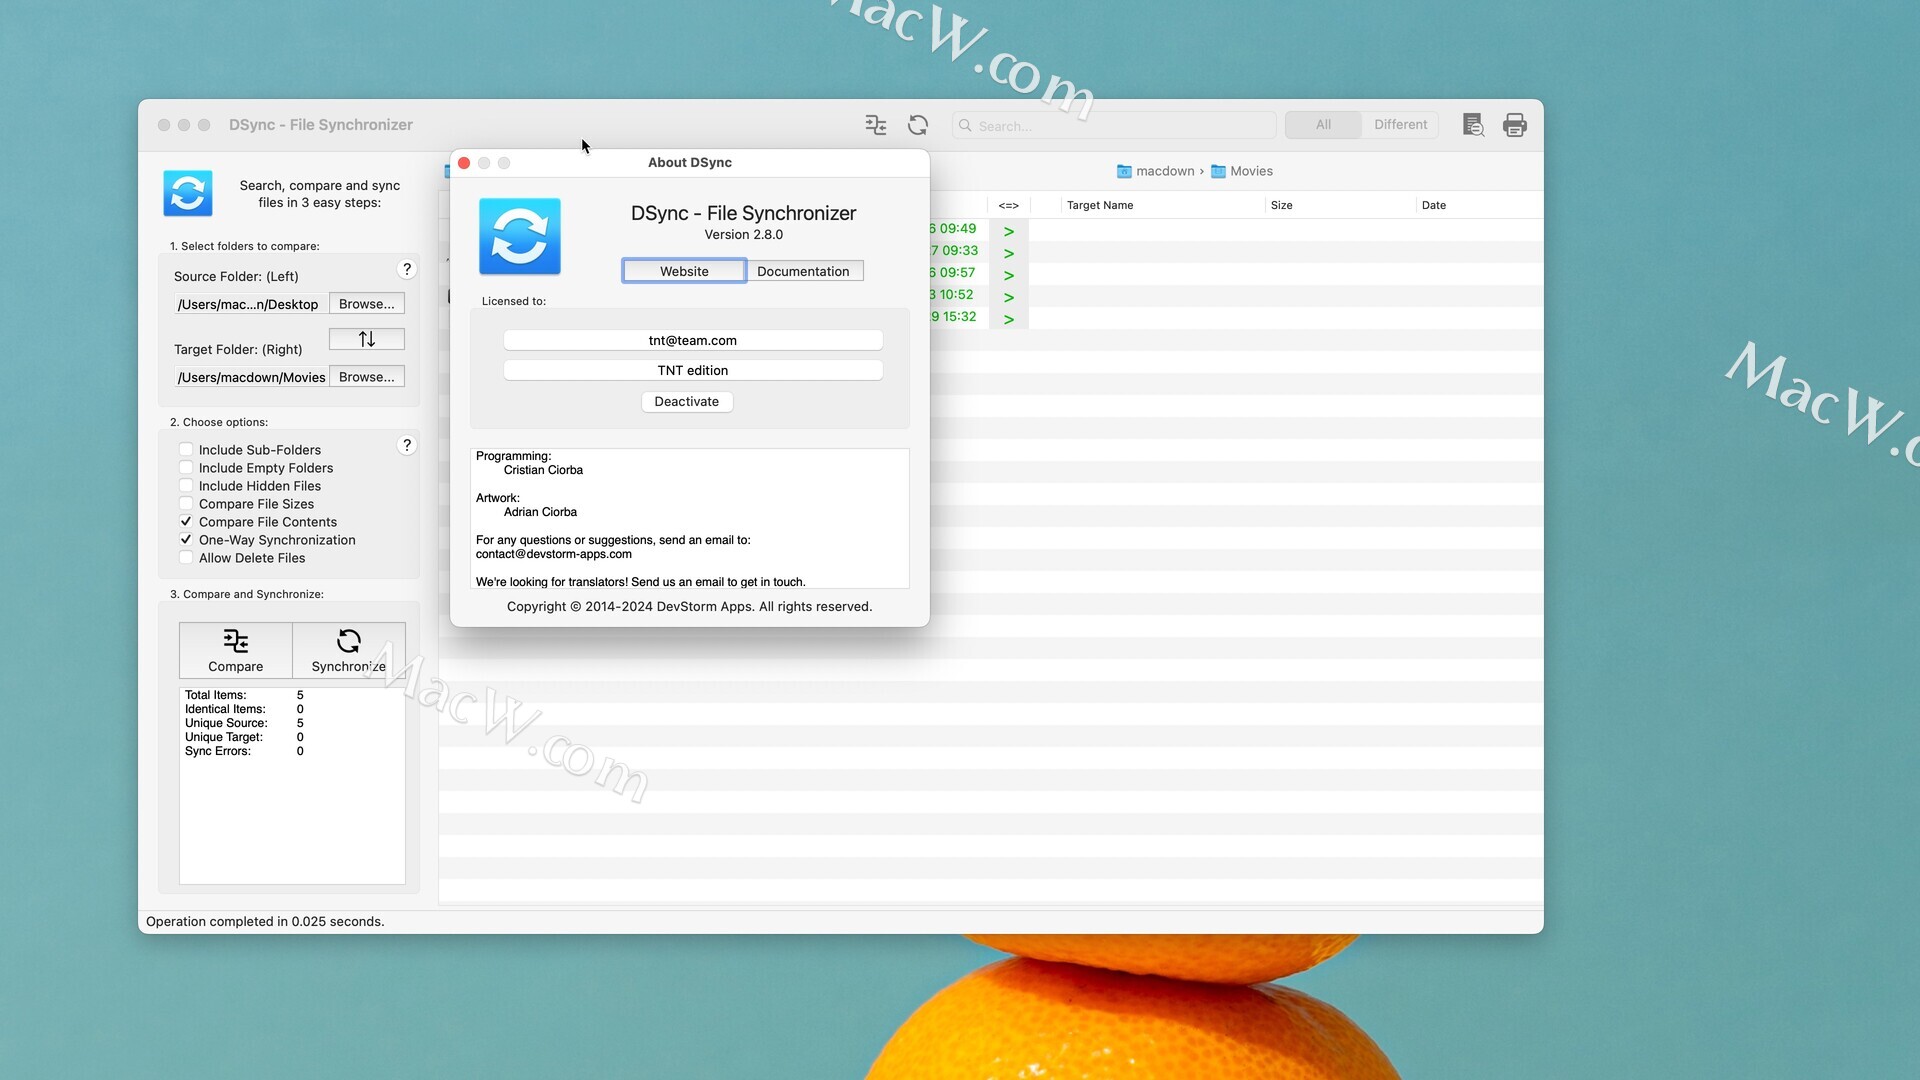Image resolution: width=1920 pixels, height=1080 pixels.
Task: Click the sync arrow on the 15:32 row
Action: tap(1009, 319)
